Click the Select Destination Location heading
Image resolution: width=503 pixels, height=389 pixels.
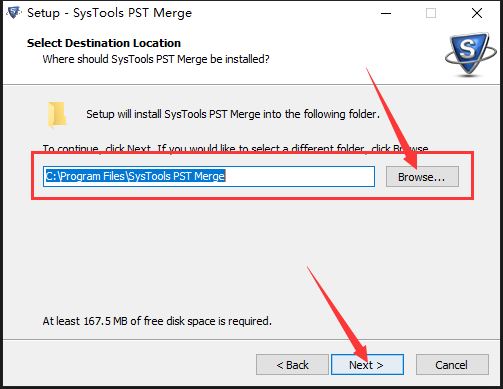(104, 43)
